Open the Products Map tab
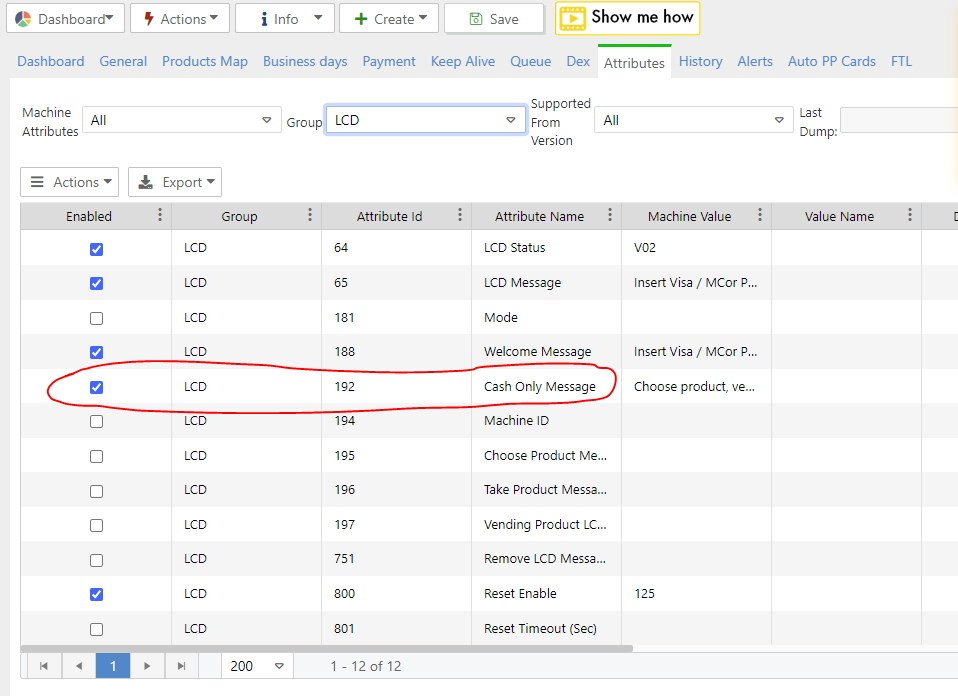 [x=205, y=61]
